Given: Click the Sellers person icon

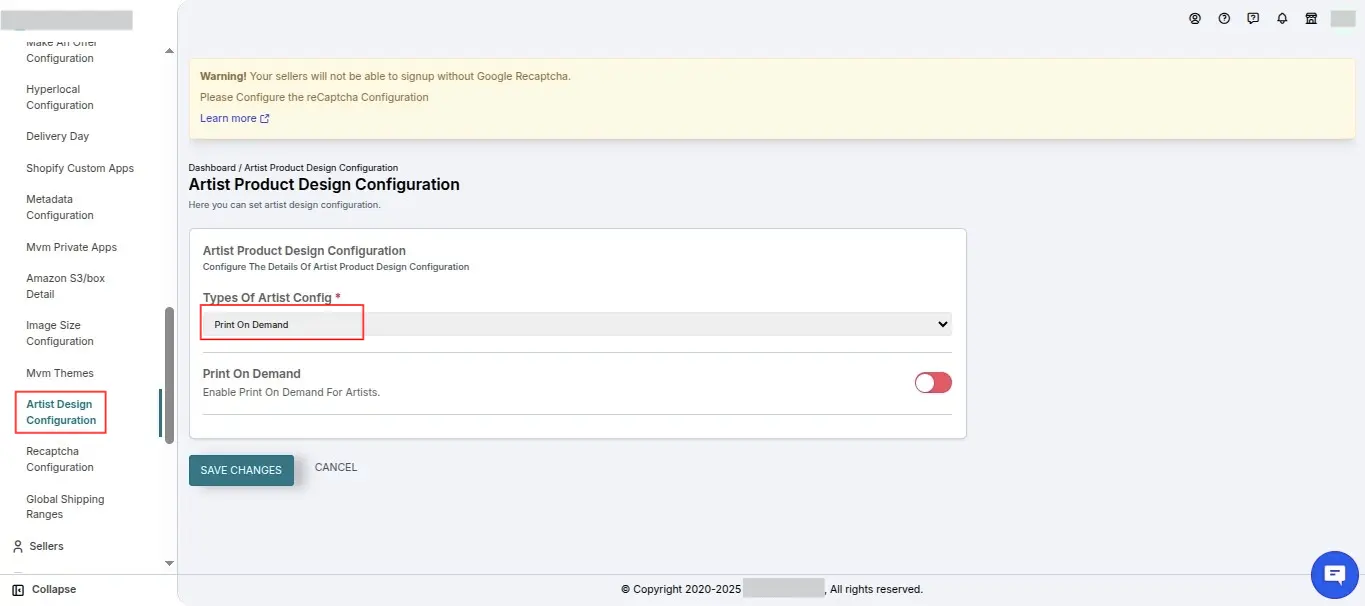Looking at the screenshot, I should click(18, 546).
